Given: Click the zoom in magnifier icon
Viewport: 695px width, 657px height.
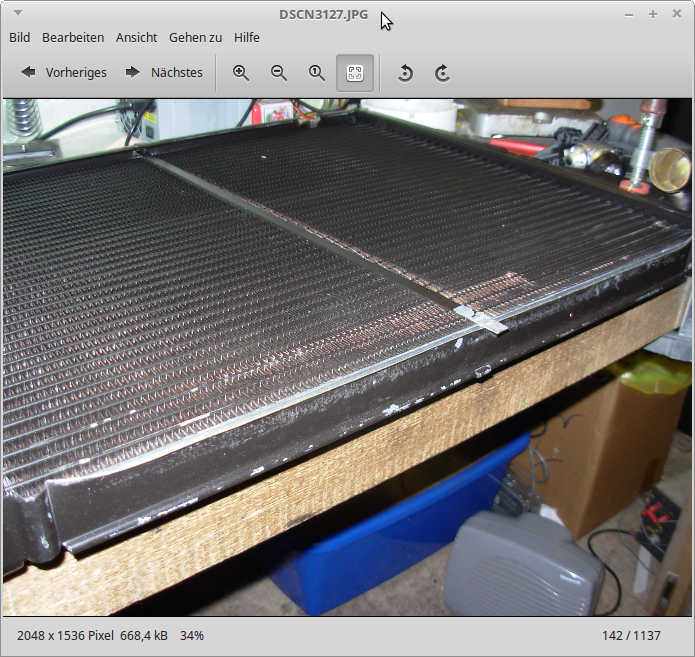Looking at the screenshot, I should pos(241,73).
